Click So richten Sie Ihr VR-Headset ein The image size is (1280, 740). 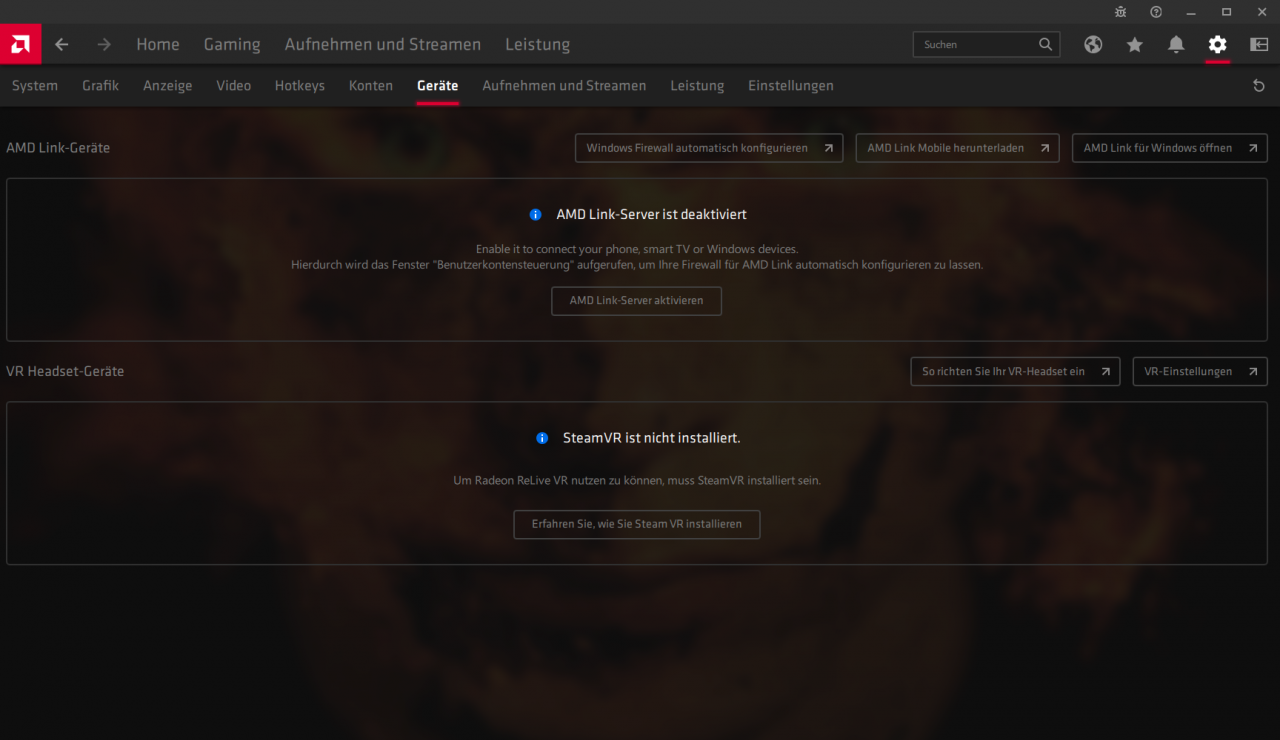(1015, 371)
